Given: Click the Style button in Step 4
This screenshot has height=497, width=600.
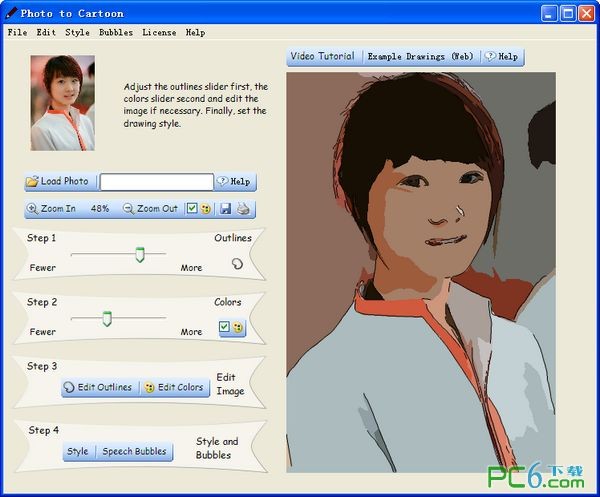Looking at the screenshot, I should pyautogui.click(x=78, y=451).
